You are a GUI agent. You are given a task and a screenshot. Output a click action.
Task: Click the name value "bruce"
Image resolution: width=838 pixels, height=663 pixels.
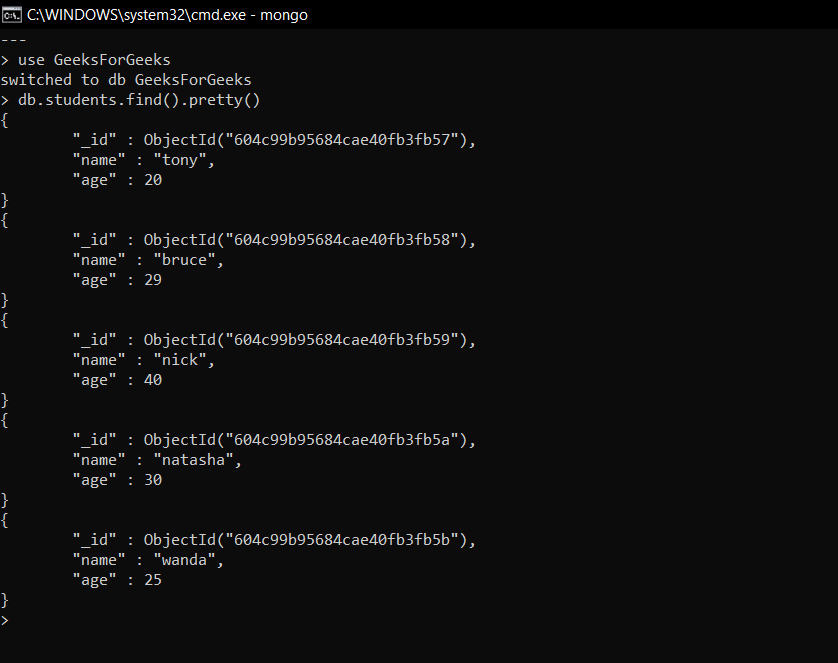click(184, 260)
